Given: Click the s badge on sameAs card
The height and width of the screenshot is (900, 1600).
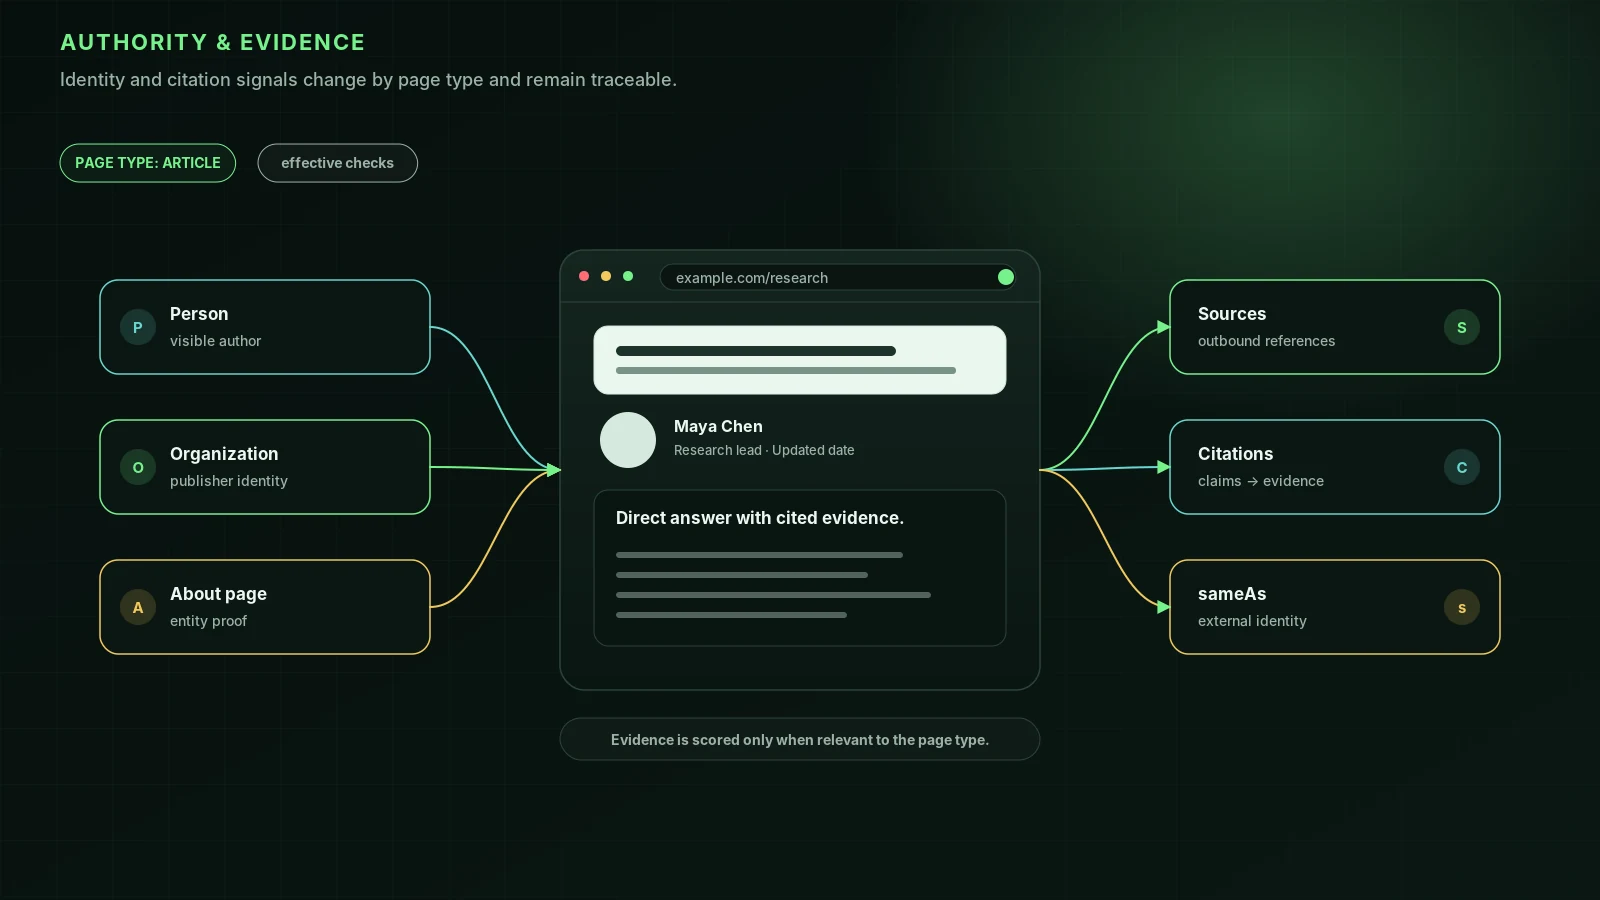Looking at the screenshot, I should (x=1462, y=607).
